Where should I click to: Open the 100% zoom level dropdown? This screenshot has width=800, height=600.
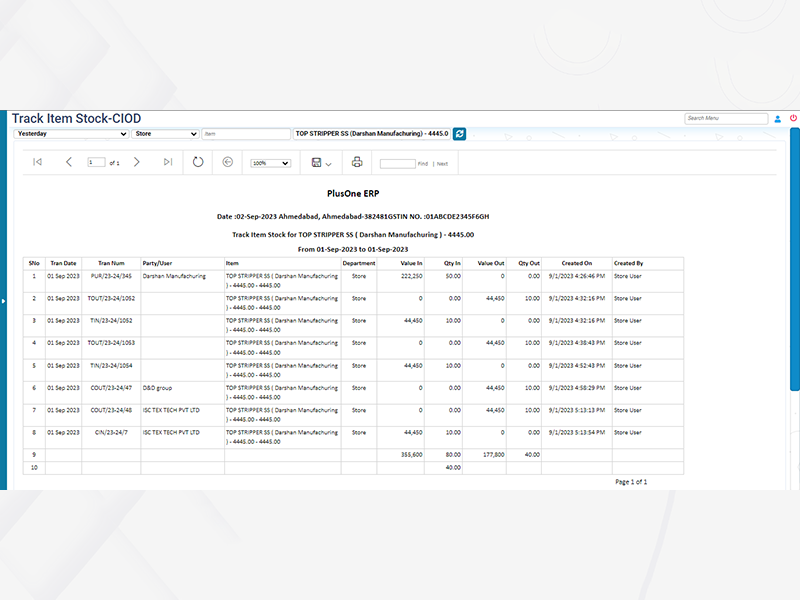click(x=270, y=163)
